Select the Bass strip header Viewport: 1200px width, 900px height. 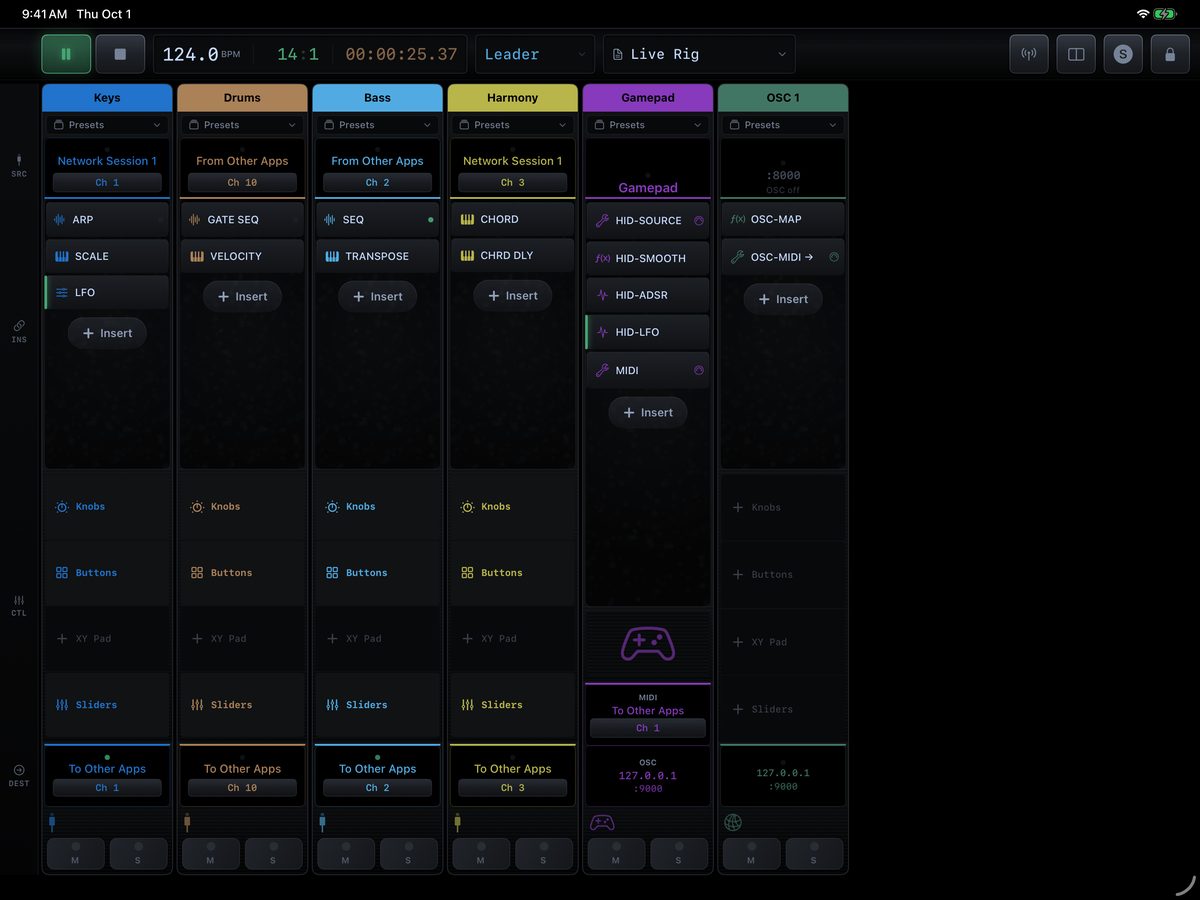pos(377,98)
